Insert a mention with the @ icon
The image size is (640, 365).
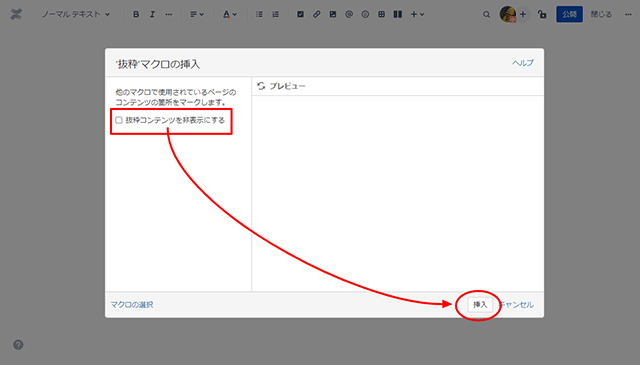pos(349,14)
